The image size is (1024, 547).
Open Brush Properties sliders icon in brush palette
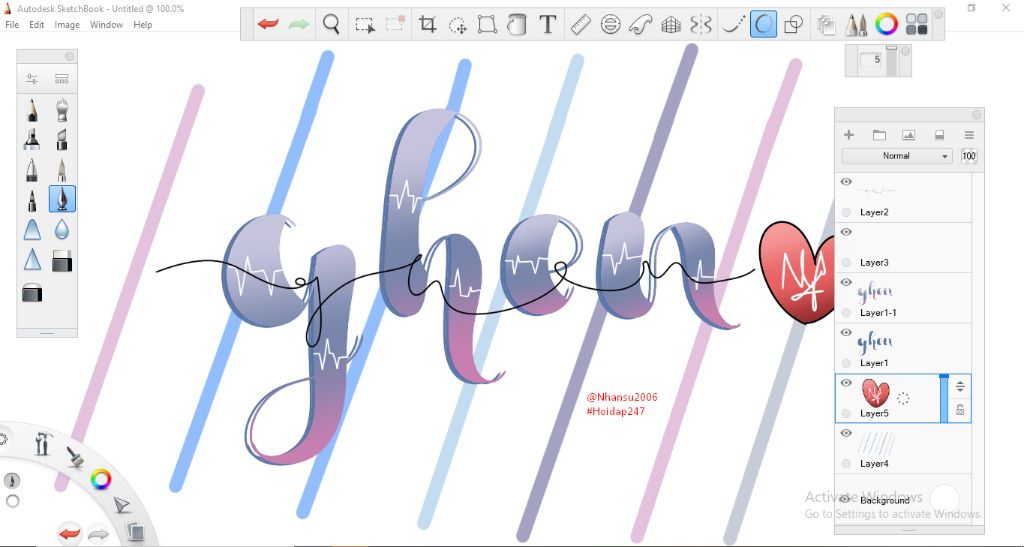pyautogui.click(x=31, y=79)
